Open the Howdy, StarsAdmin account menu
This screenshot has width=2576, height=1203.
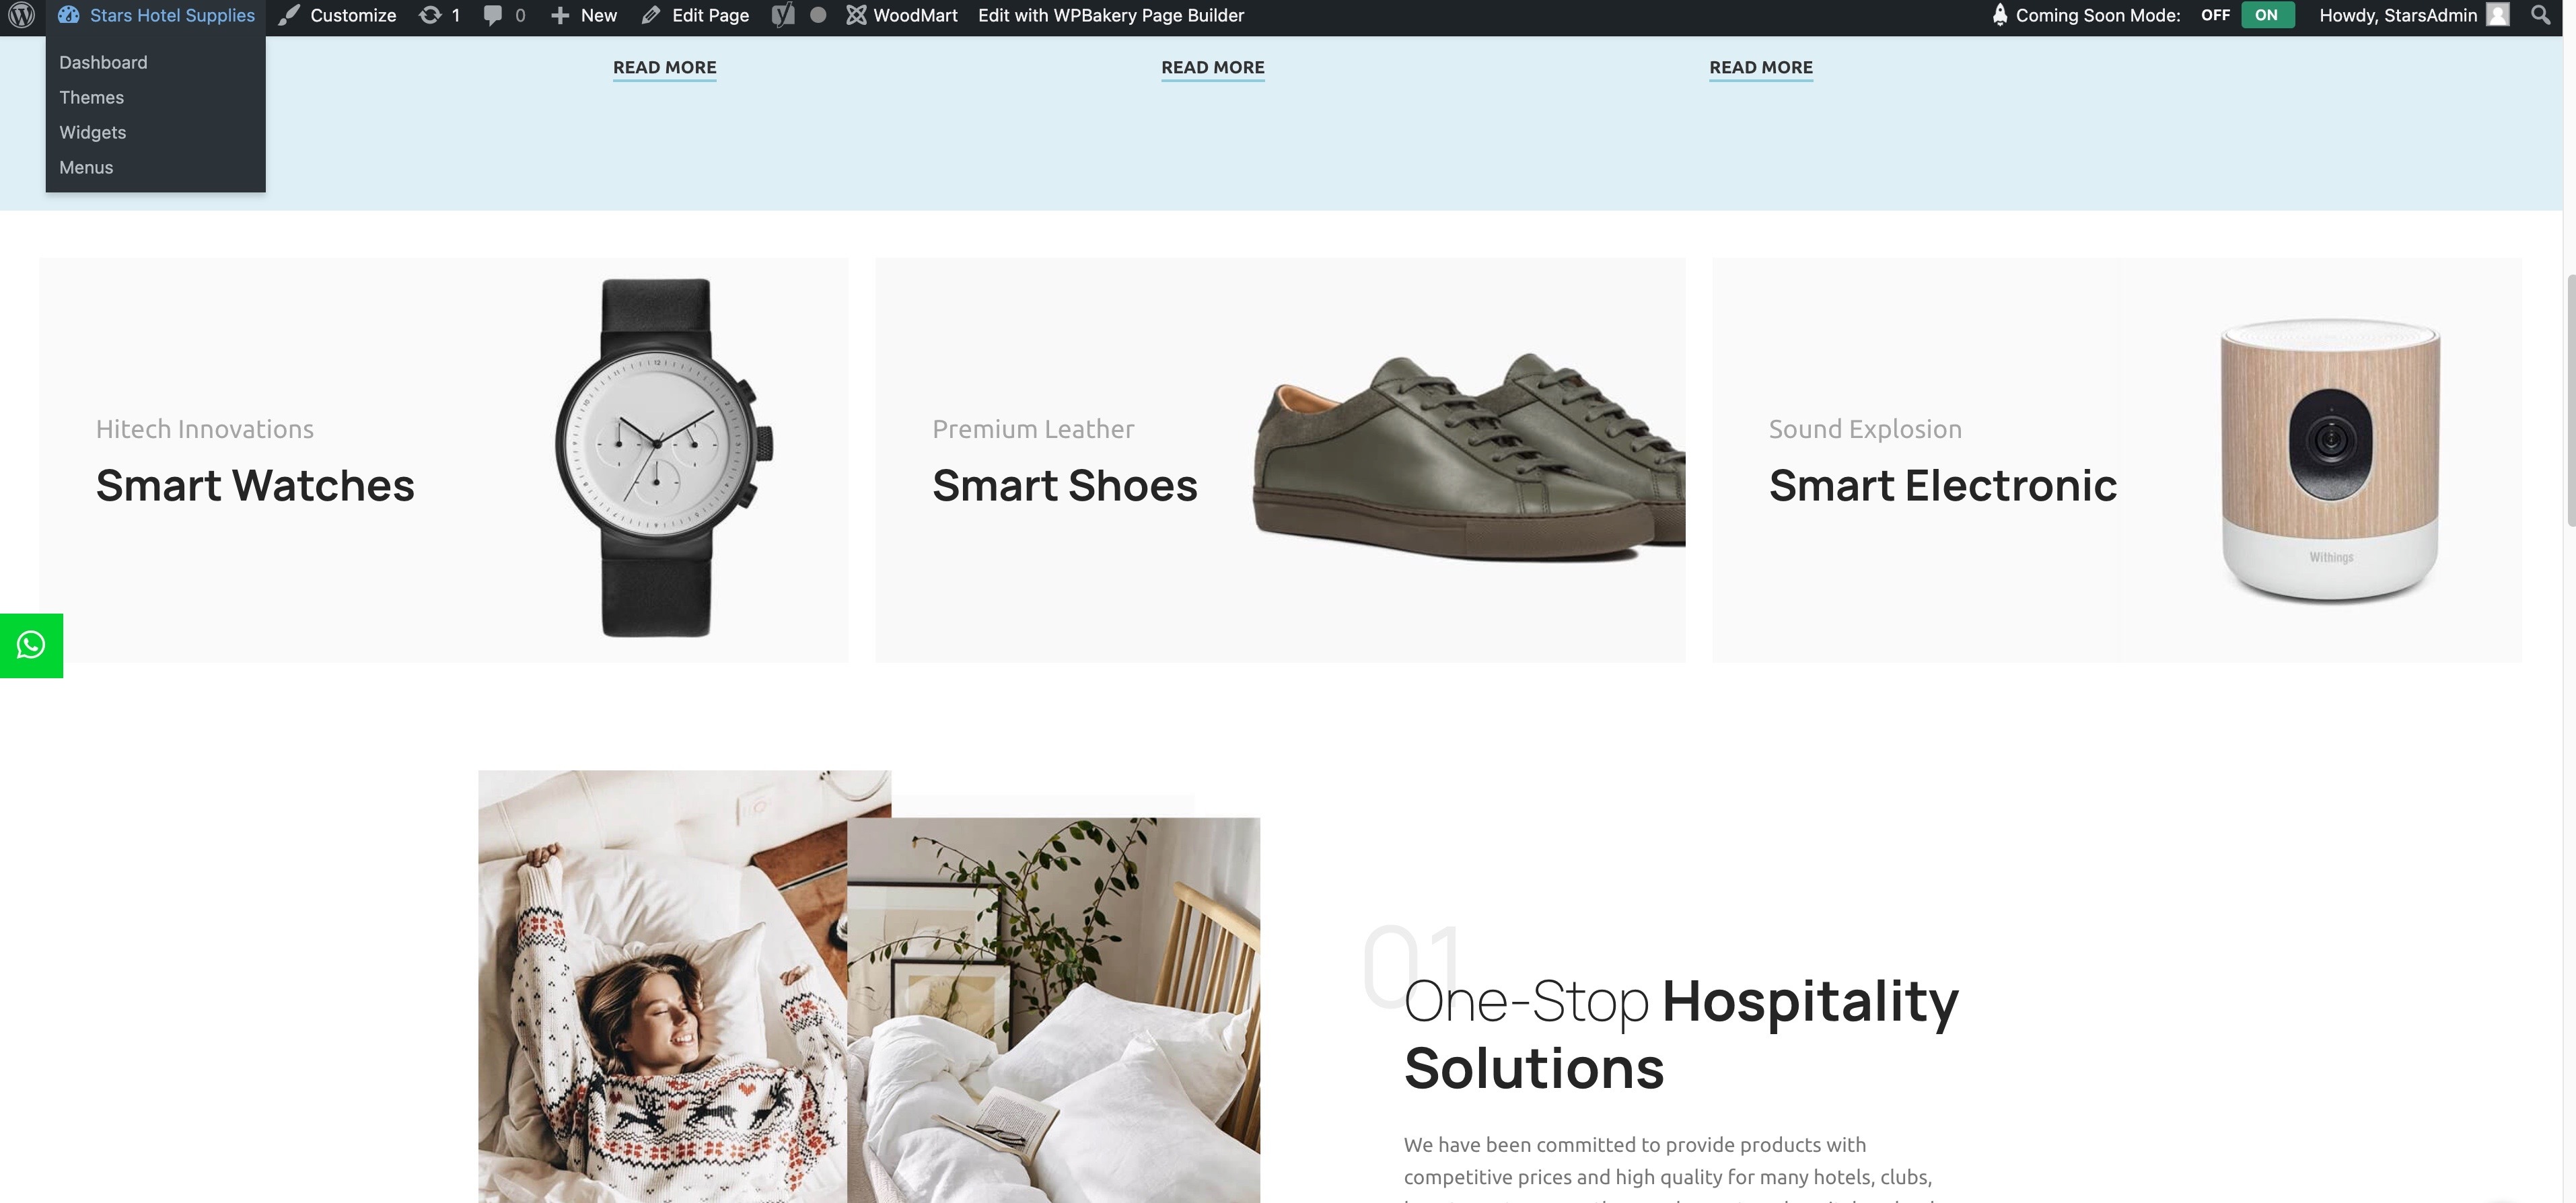tap(2413, 15)
